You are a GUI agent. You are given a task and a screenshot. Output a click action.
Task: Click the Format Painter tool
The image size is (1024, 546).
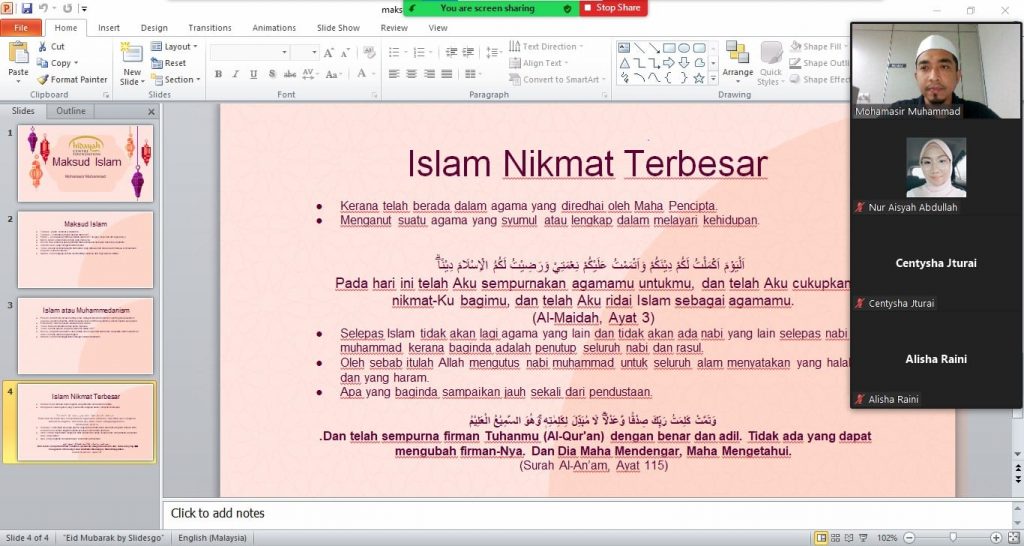tap(72, 80)
